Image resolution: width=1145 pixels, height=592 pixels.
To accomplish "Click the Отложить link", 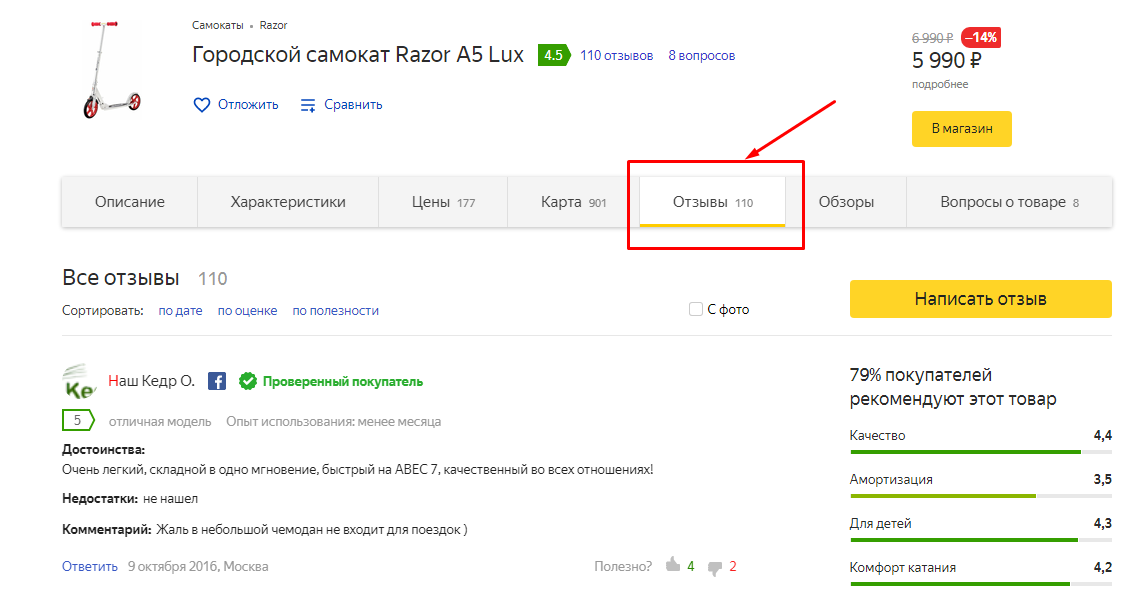I will [x=248, y=105].
